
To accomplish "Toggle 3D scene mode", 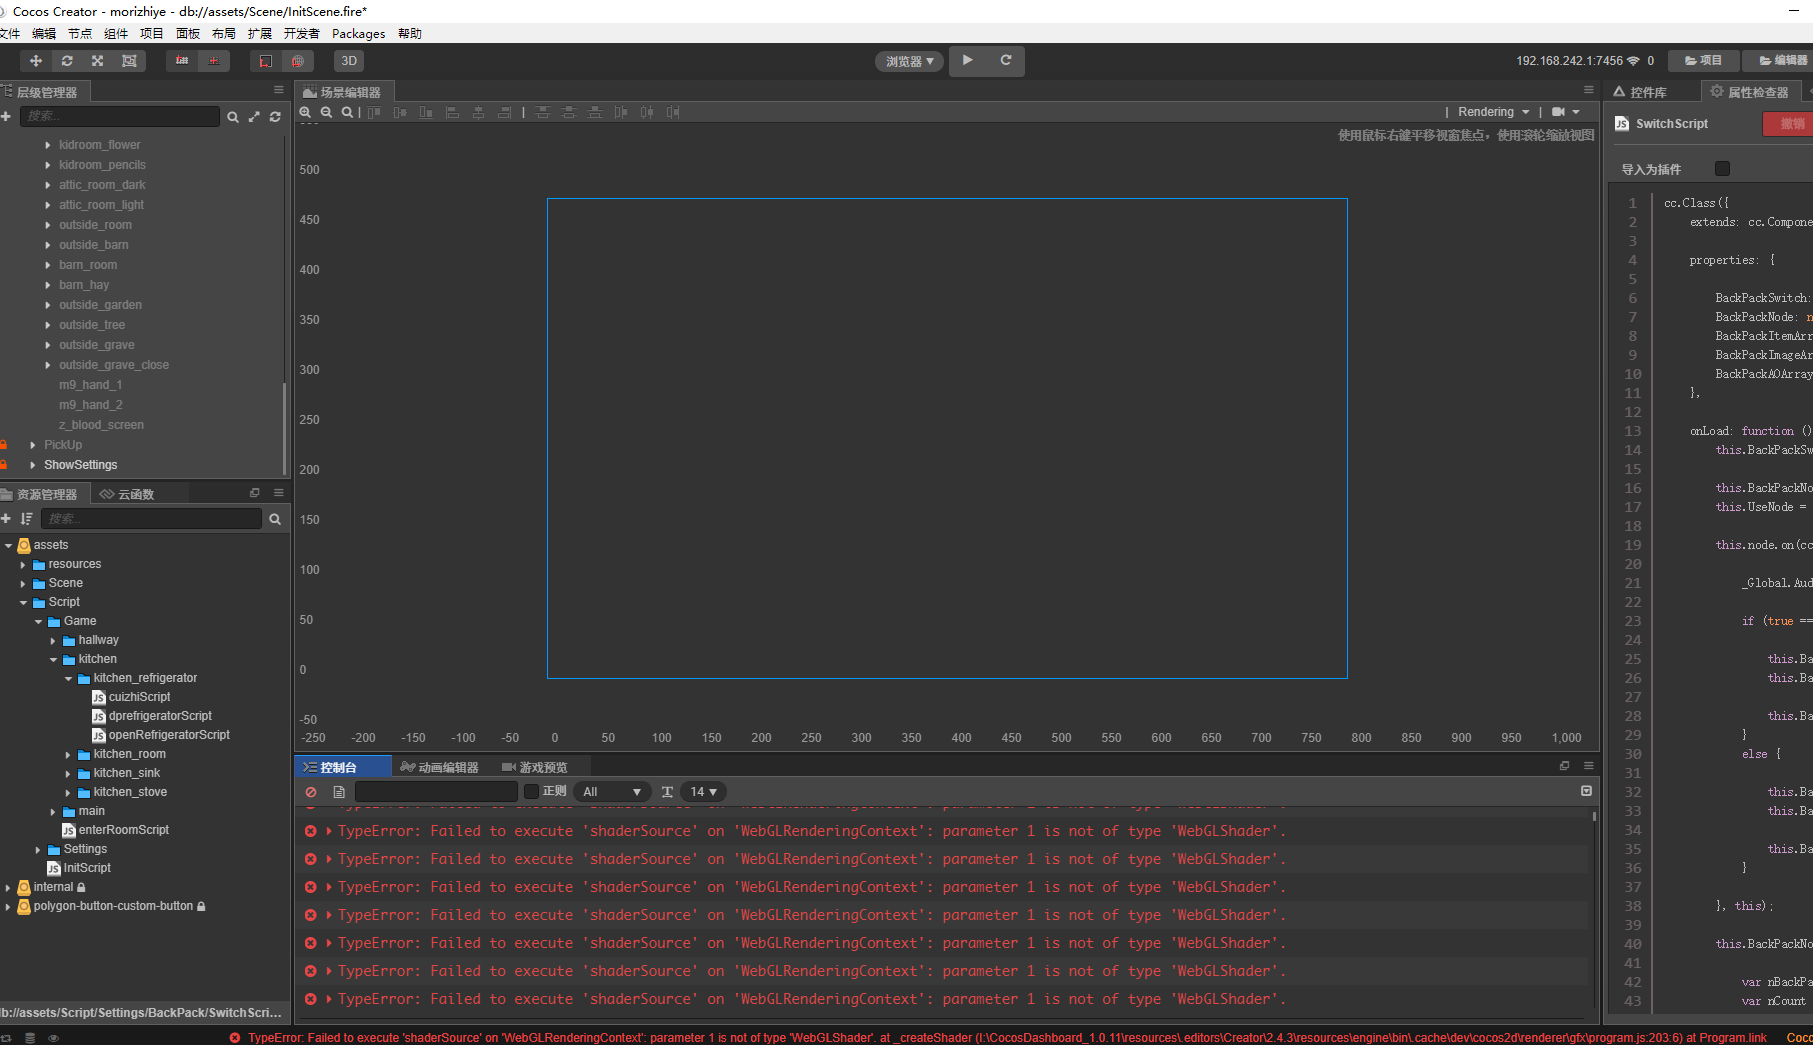I will 349,61.
